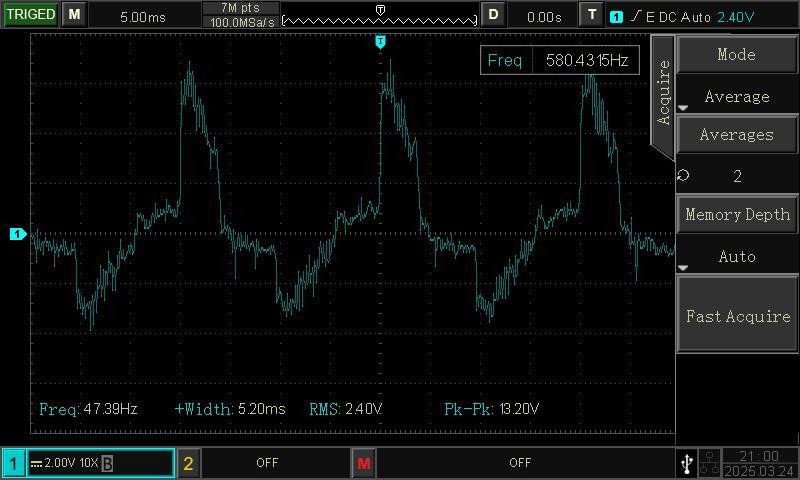Click the math channel OFF status
The width and height of the screenshot is (800, 480).
pyautogui.click(x=520, y=463)
